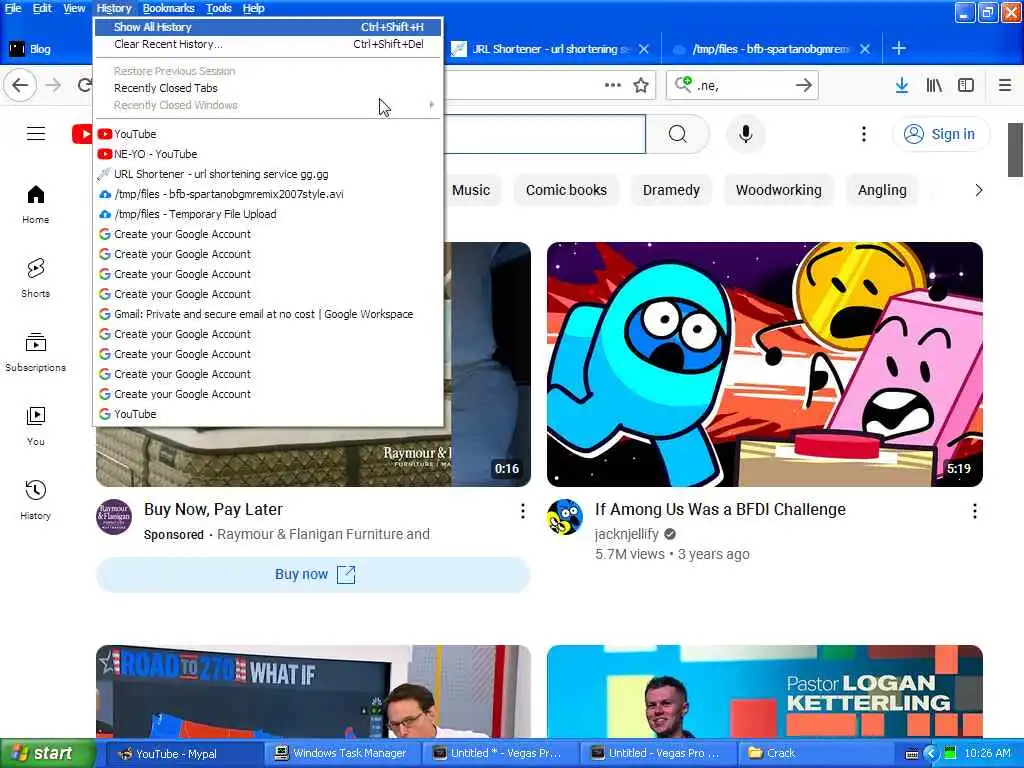The width and height of the screenshot is (1024, 768).
Task: Open the Library bookshelf icon
Action: coord(934,85)
